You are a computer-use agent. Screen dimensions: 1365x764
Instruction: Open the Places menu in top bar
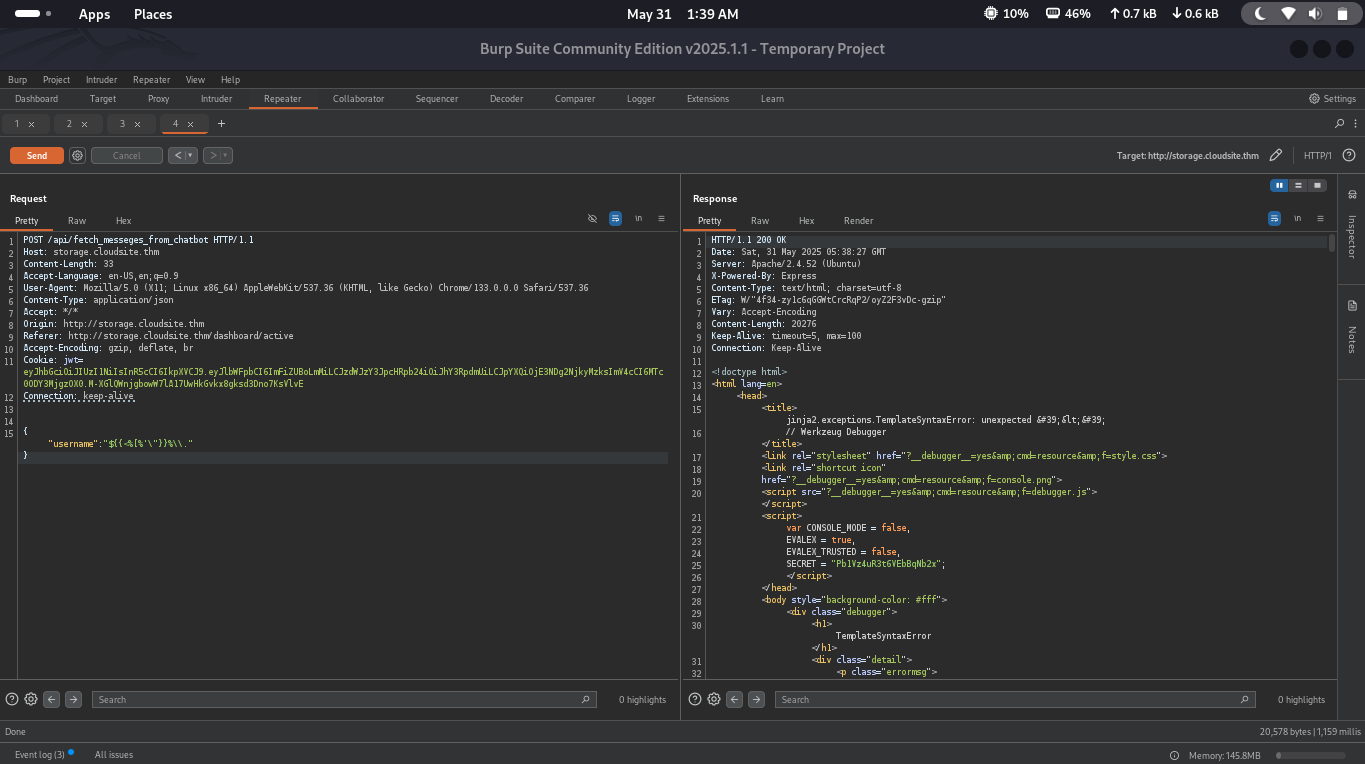[153, 14]
